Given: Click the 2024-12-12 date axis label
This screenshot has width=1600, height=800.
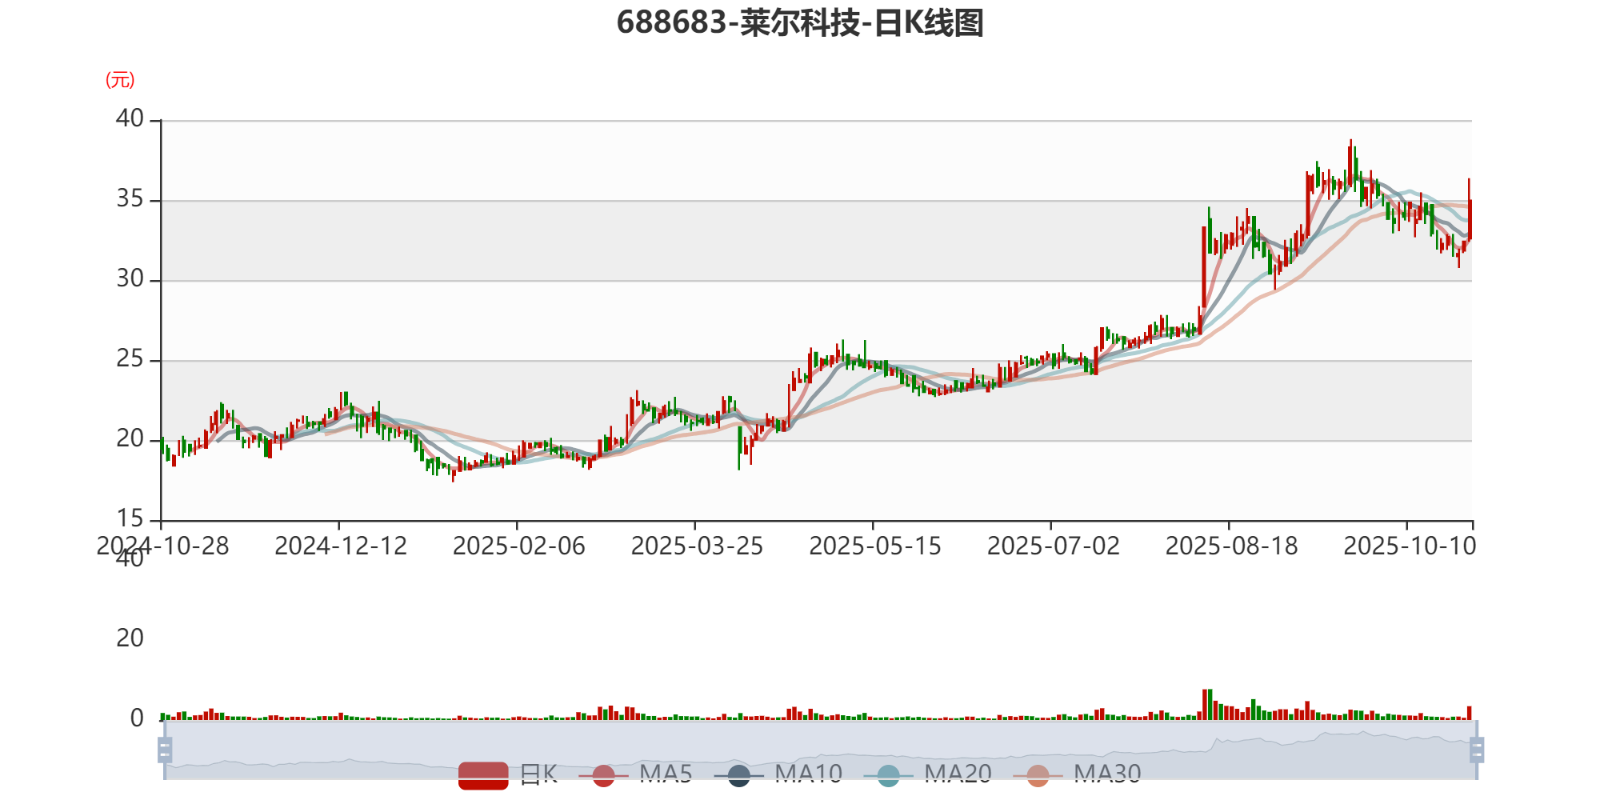Looking at the screenshot, I should click(x=341, y=546).
